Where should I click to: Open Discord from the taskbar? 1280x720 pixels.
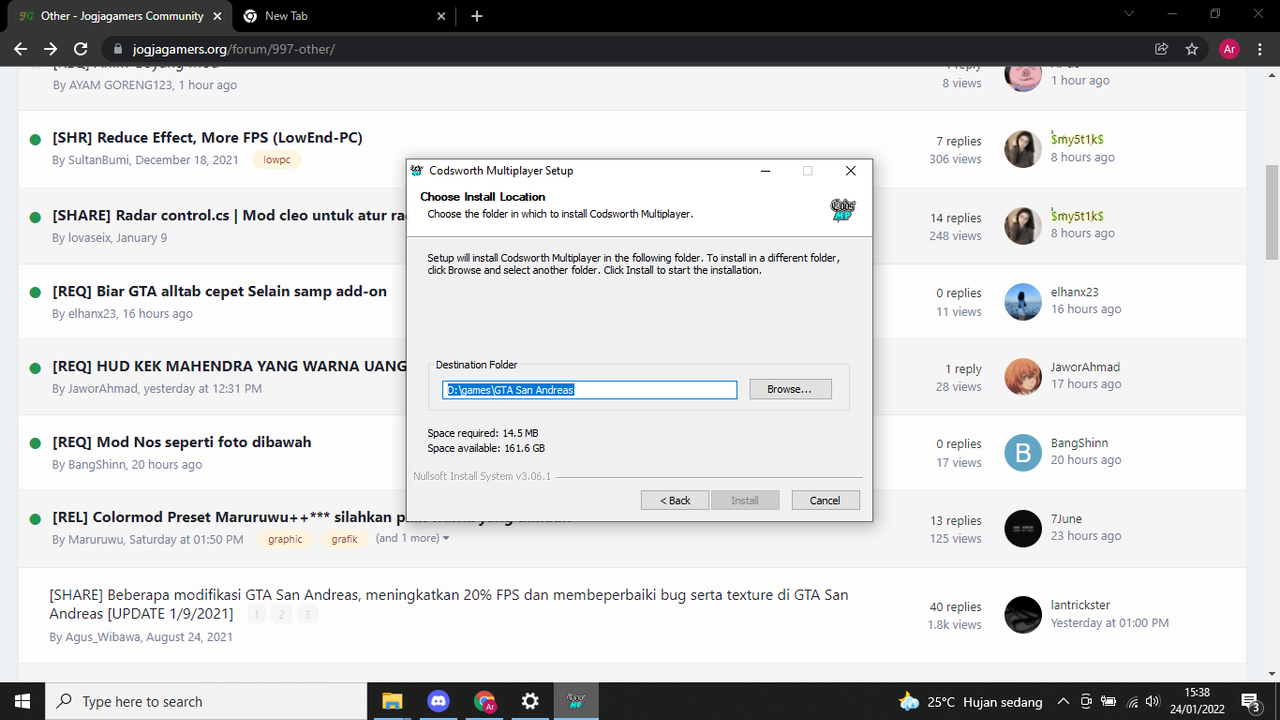[x=438, y=701]
